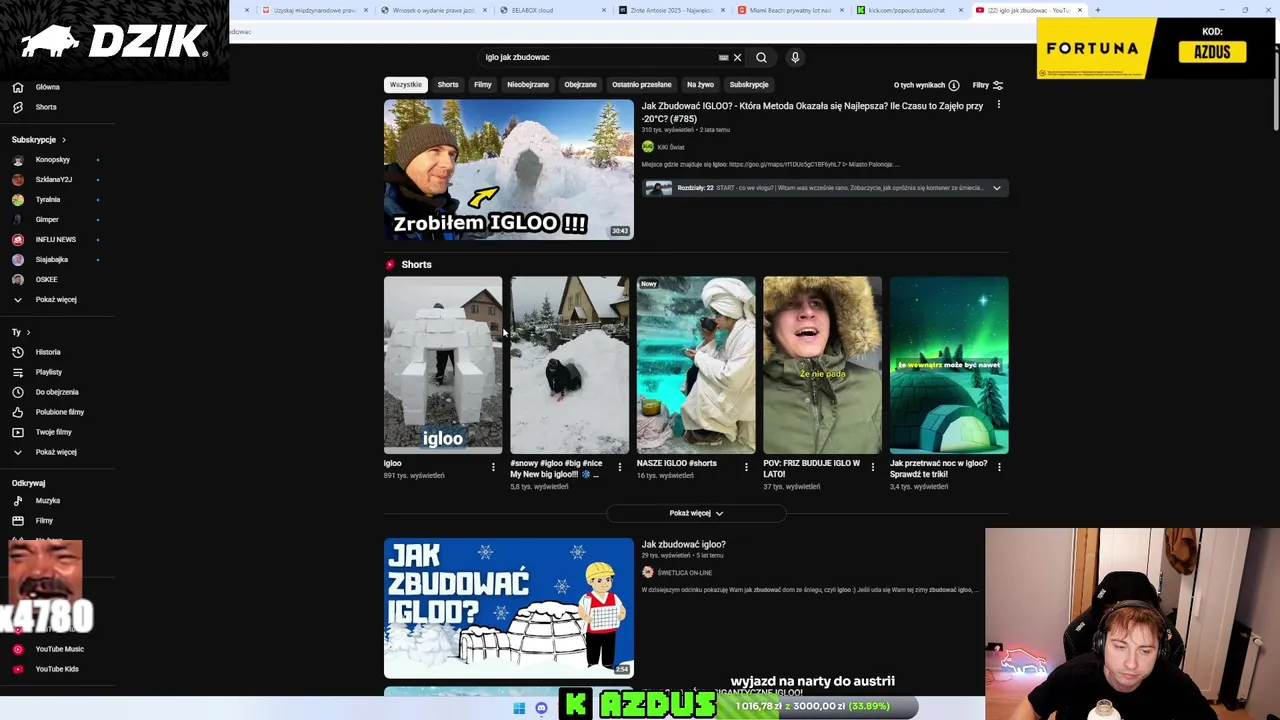Click inside the YouTube search field
Viewport: 1280px width, 720px height.
coord(600,57)
